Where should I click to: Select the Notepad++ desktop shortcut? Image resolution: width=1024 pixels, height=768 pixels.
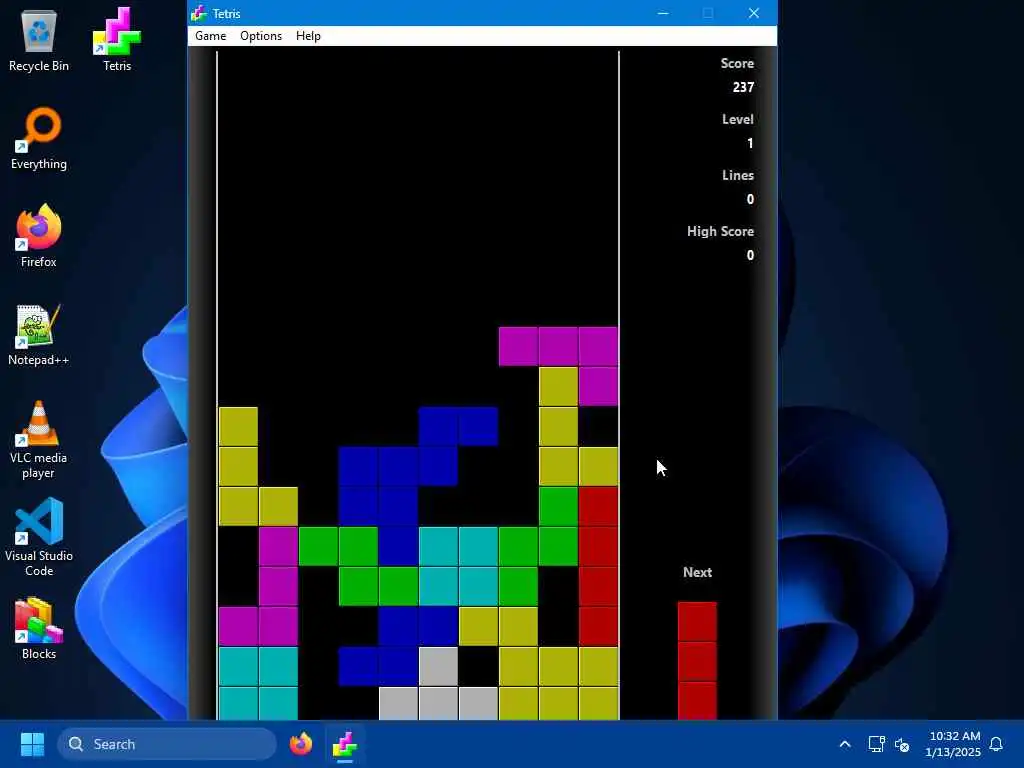[39, 334]
